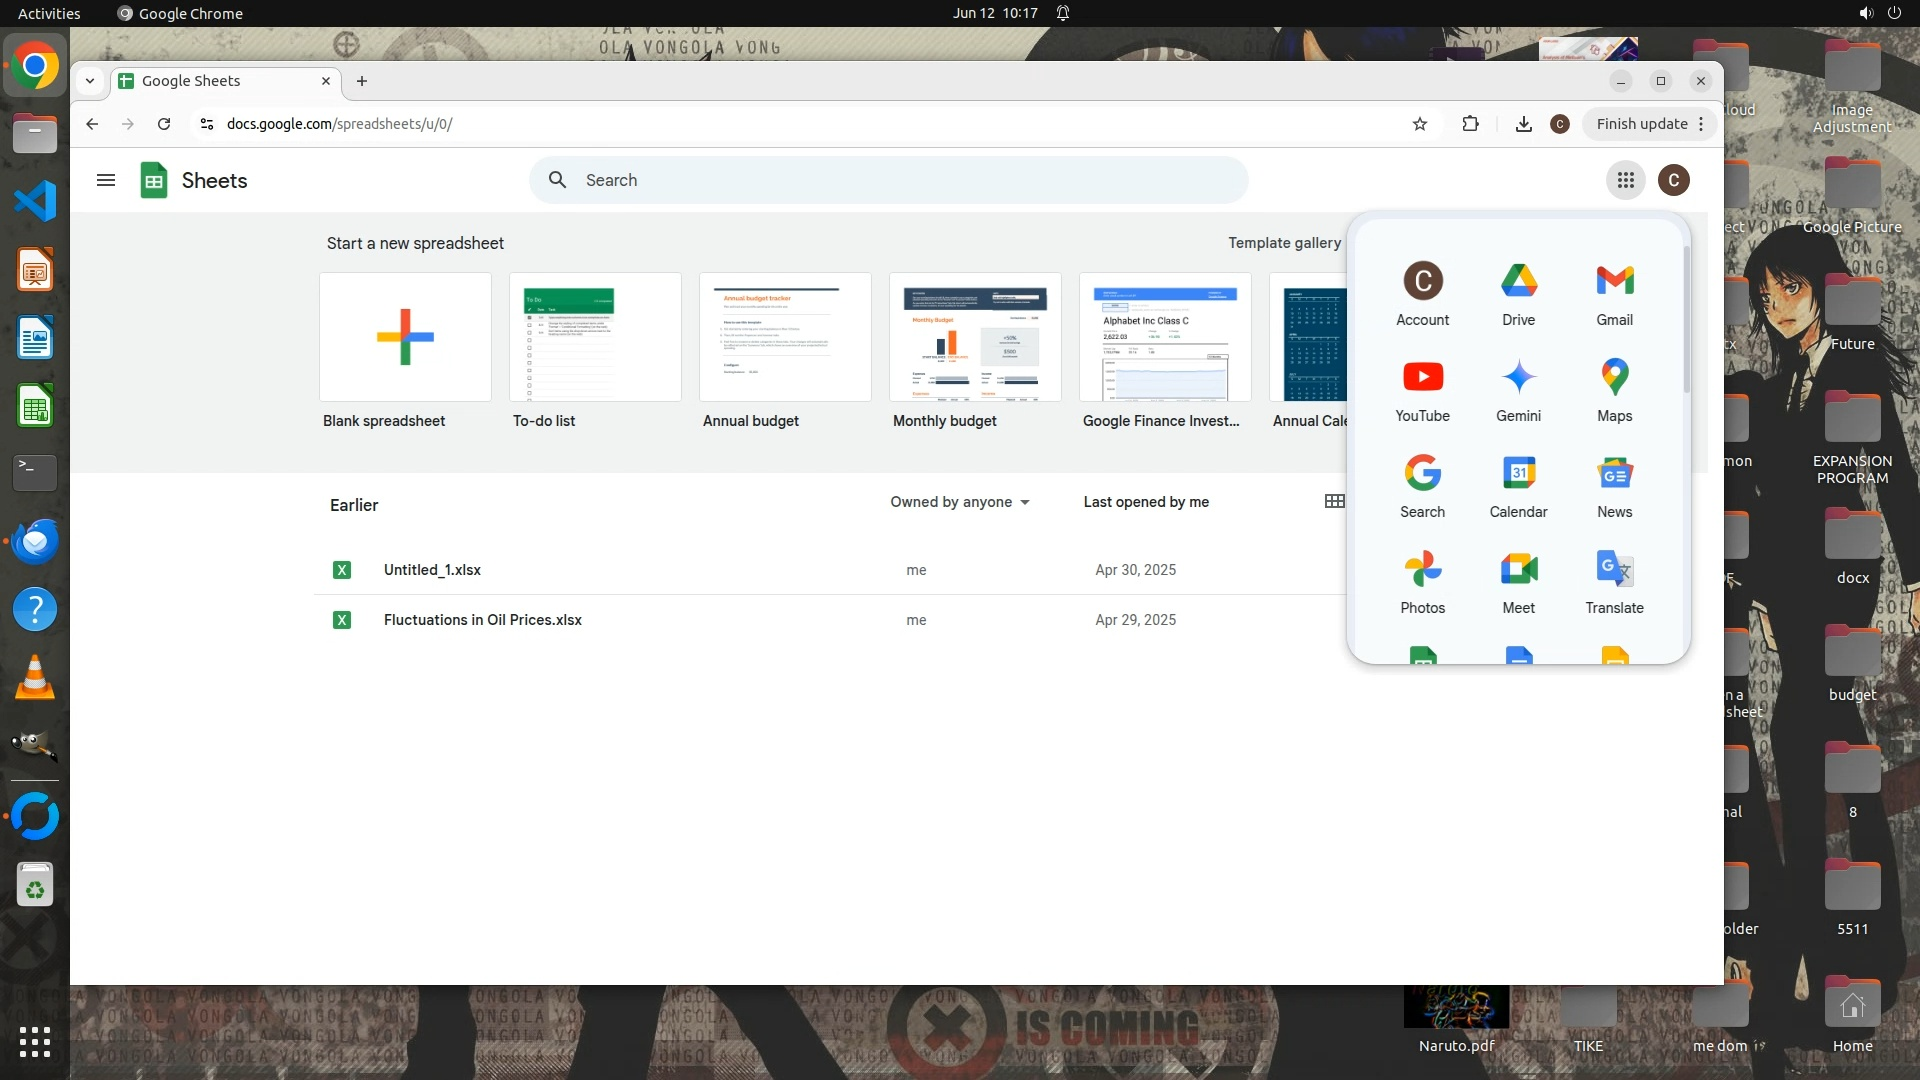
Task: Open the Ubuntu Activities overview
Action: (x=49, y=13)
